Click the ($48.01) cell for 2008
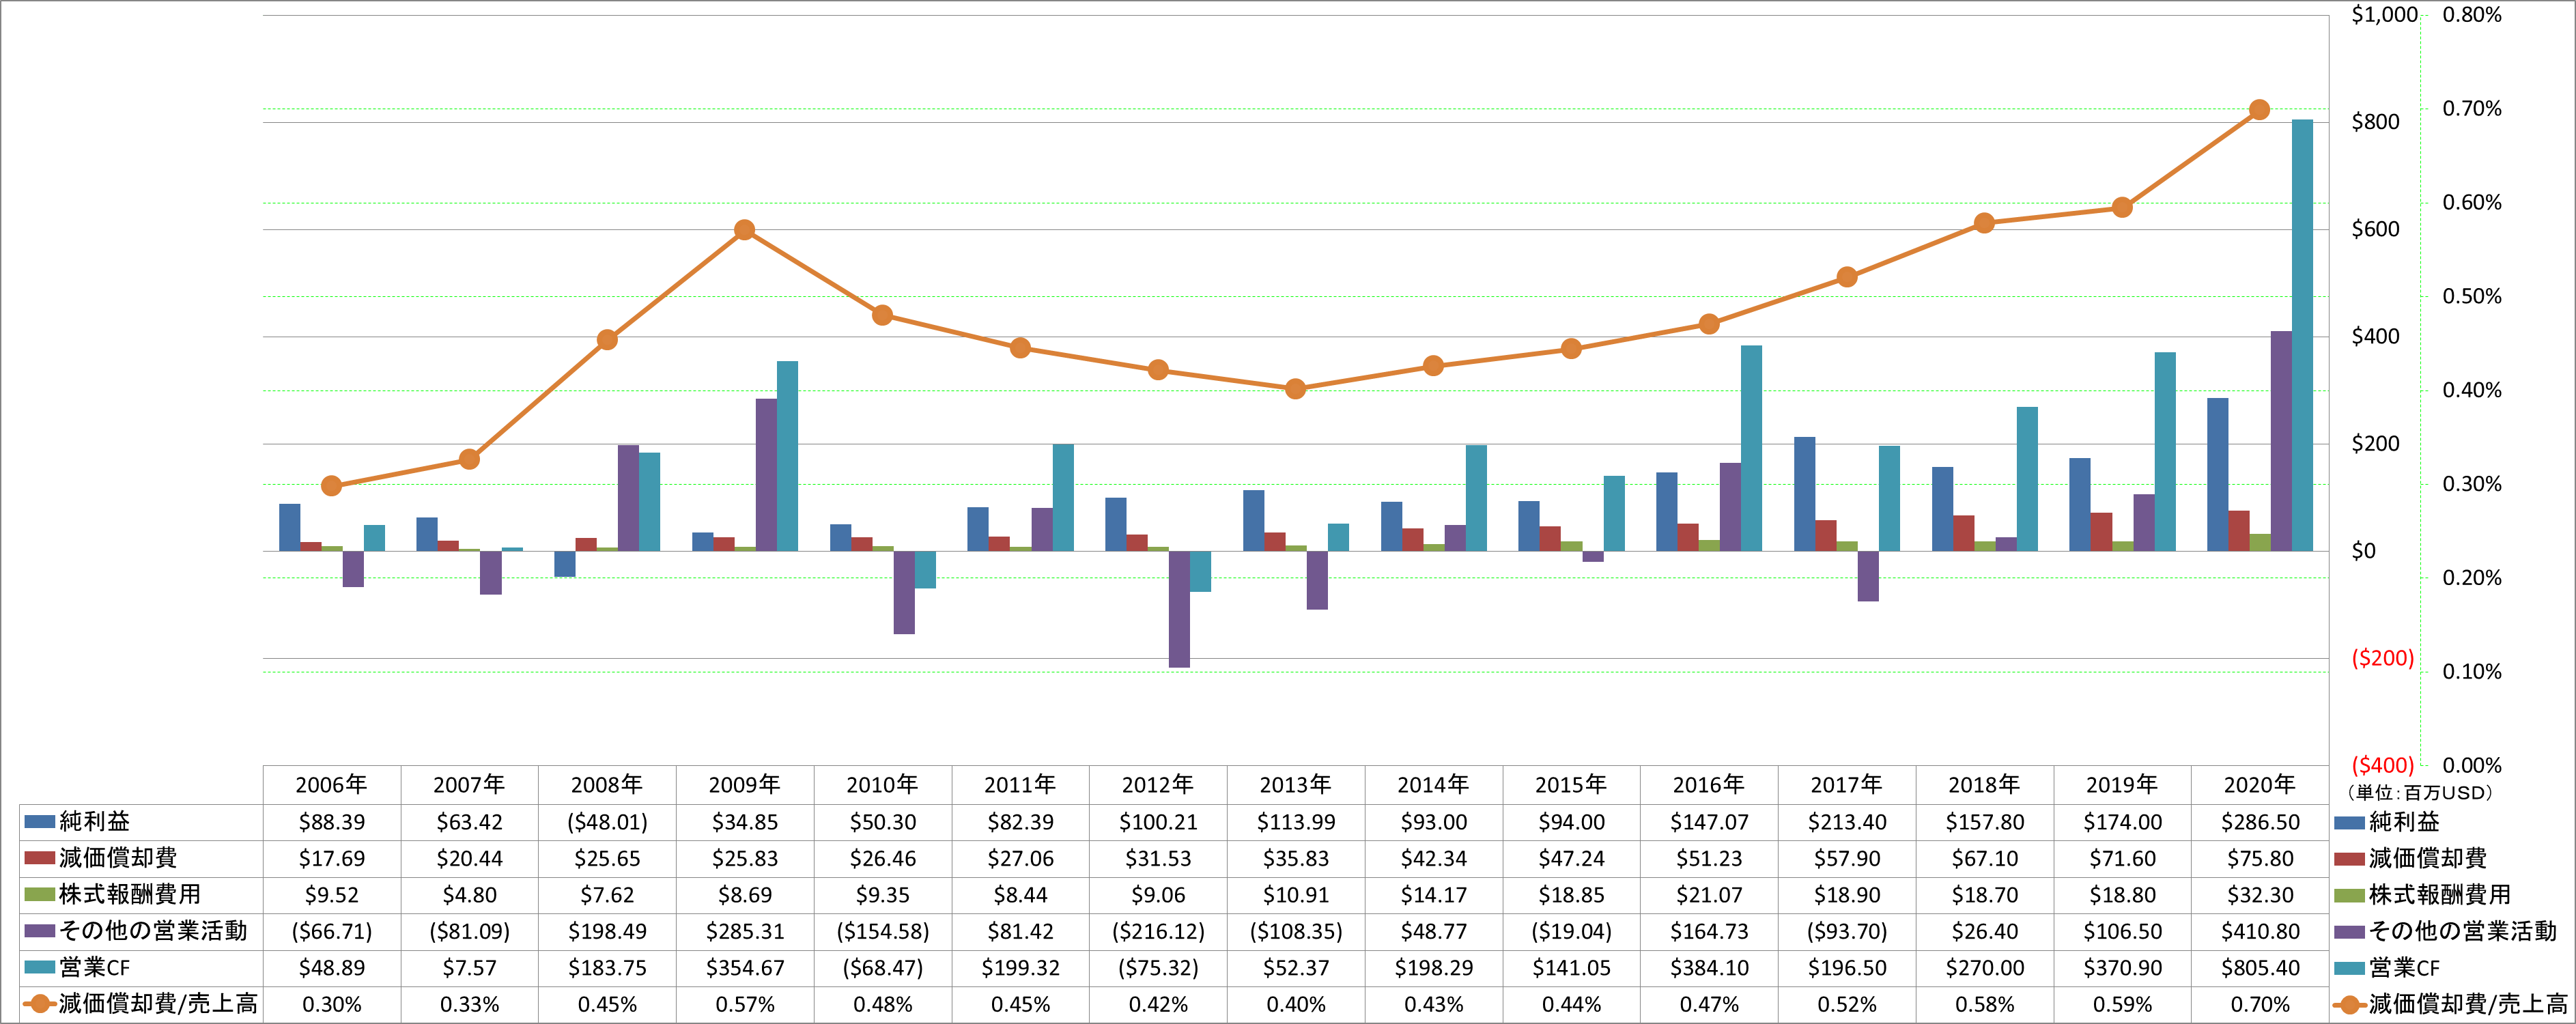The width and height of the screenshot is (2576, 1024). [607, 822]
